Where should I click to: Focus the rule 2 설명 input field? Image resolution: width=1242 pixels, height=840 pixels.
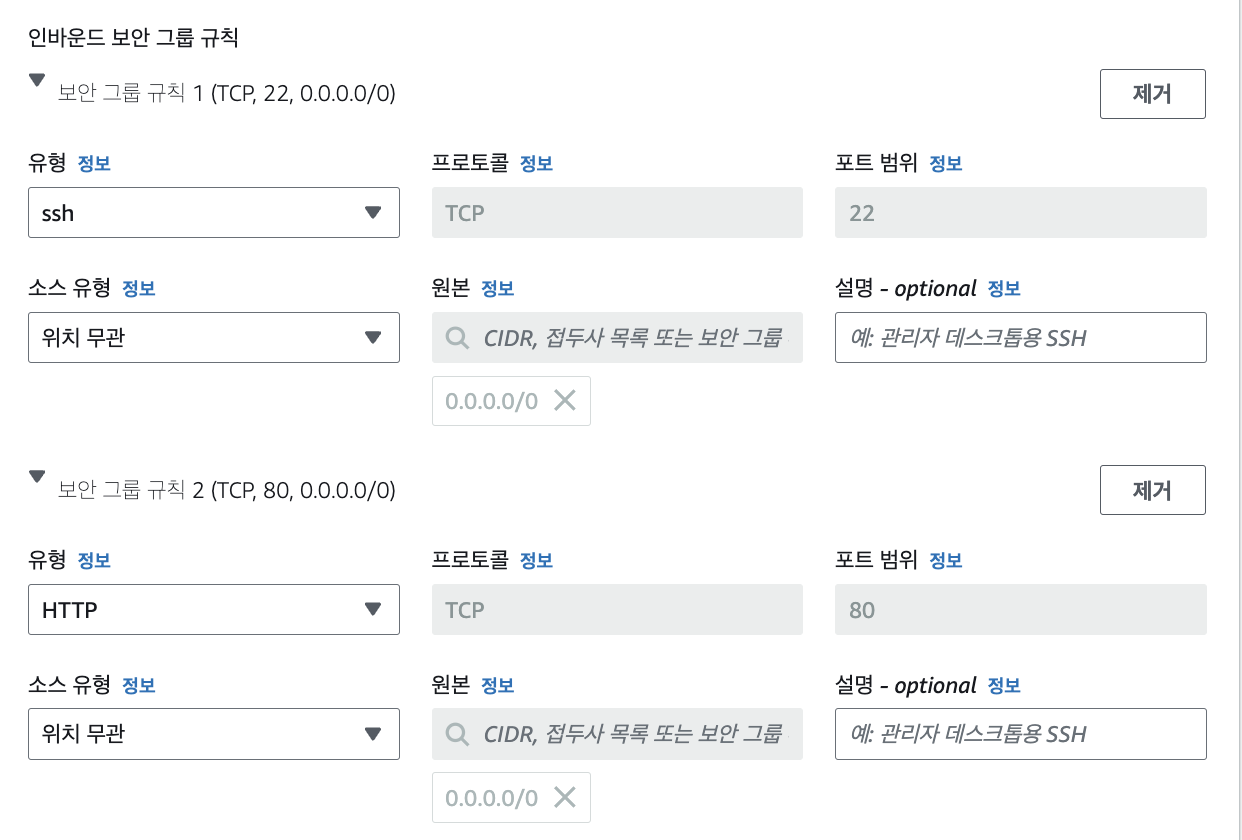click(1020, 734)
